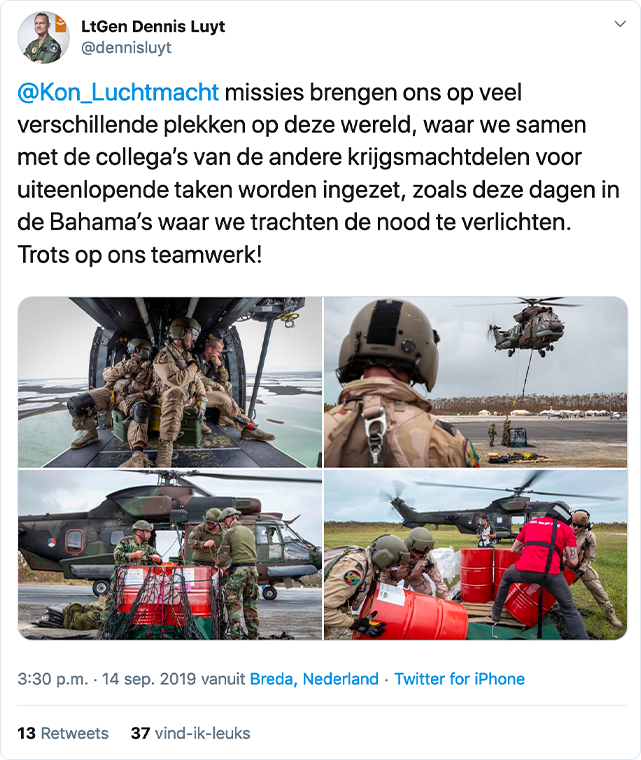The image size is (641, 760).
Task: Click the tweet body text
Action: tap(318, 173)
